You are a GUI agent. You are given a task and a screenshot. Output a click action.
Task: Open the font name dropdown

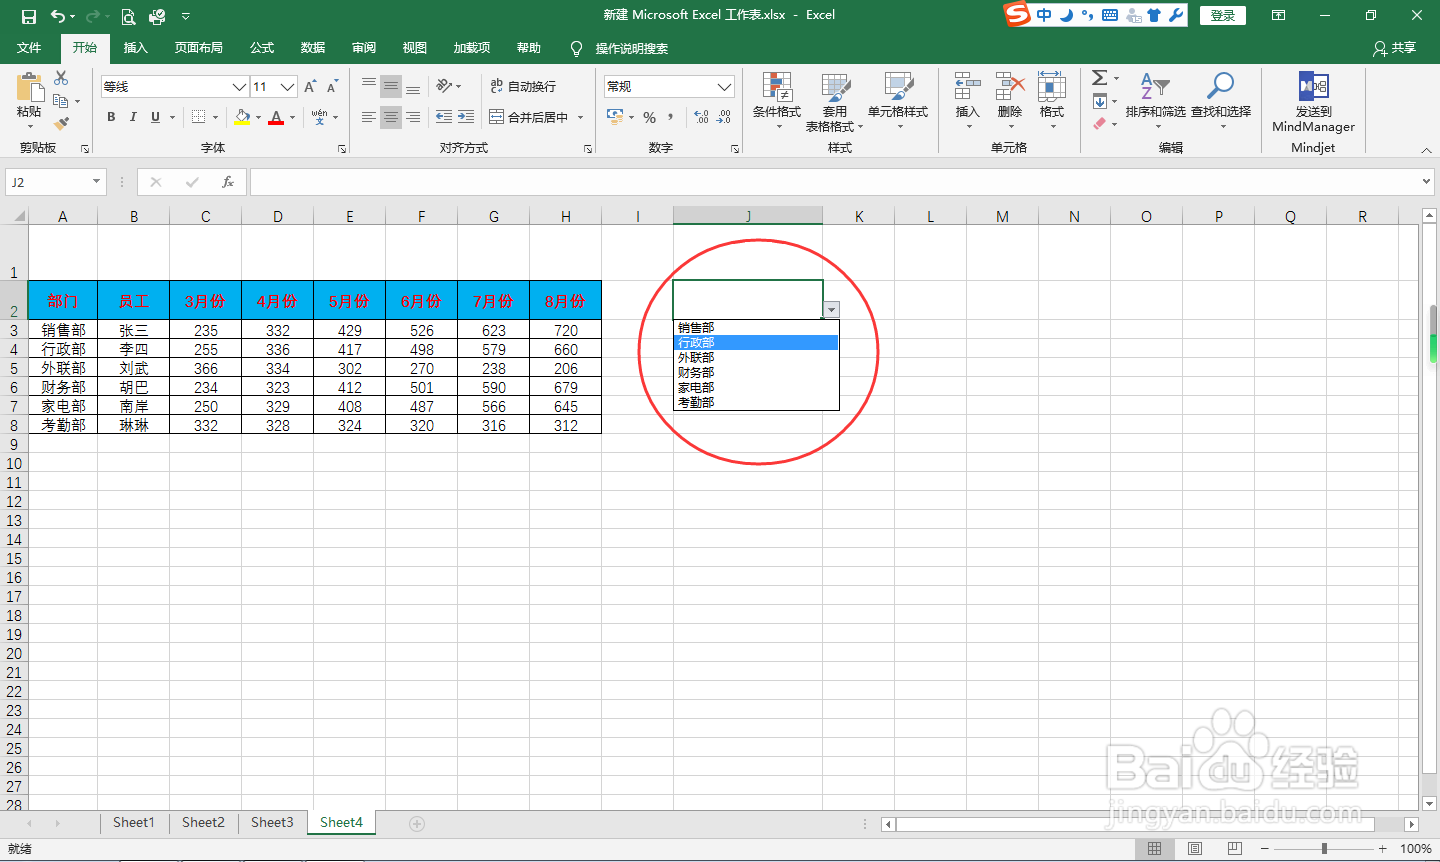click(x=239, y=86)
